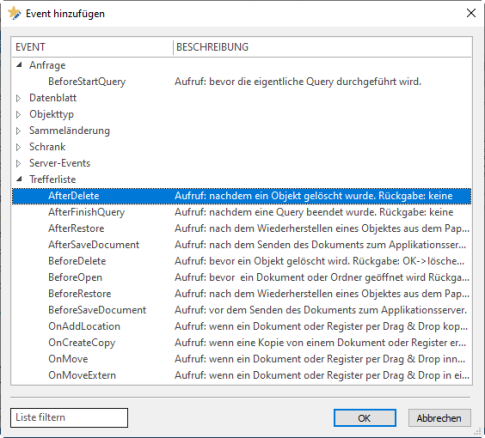Expand the Schrank tree node
The width and height of the screenshot is (485, 438).
click(19, 147)
